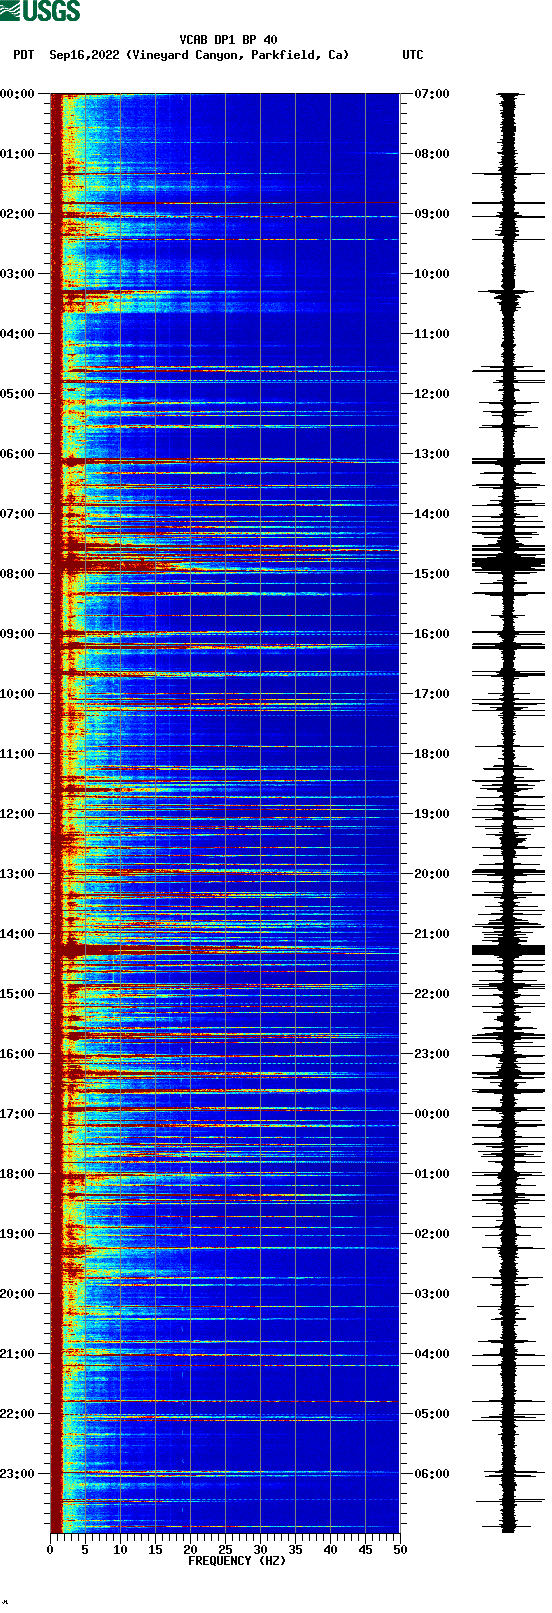Click the UTC time label 01:00 on right axis

point(432,1174)
